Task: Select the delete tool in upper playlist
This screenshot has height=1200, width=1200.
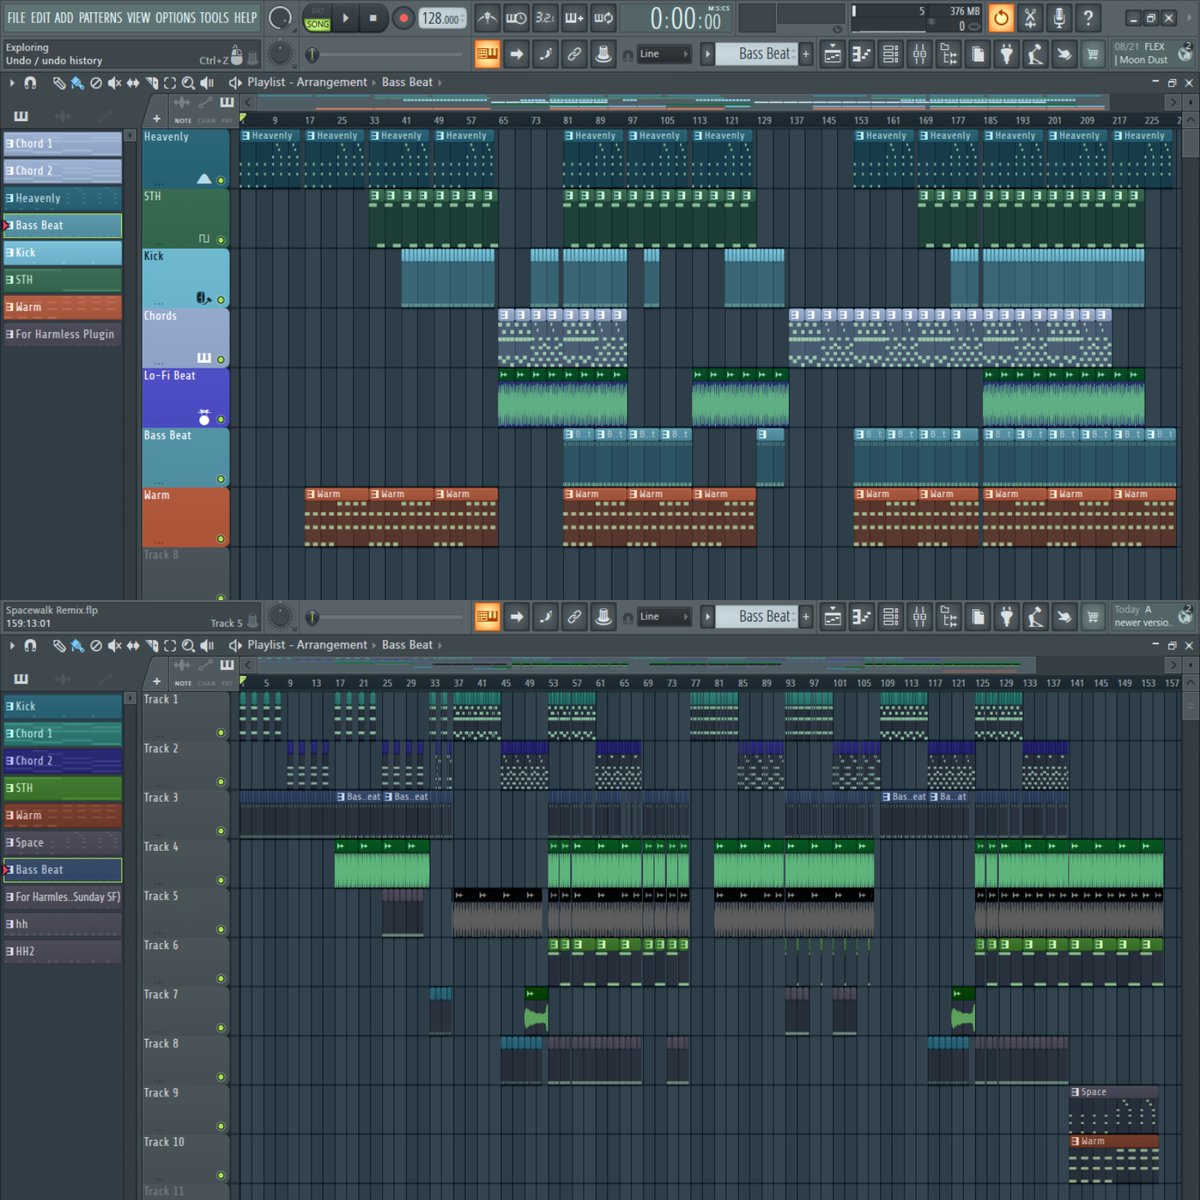Action: 96,83
